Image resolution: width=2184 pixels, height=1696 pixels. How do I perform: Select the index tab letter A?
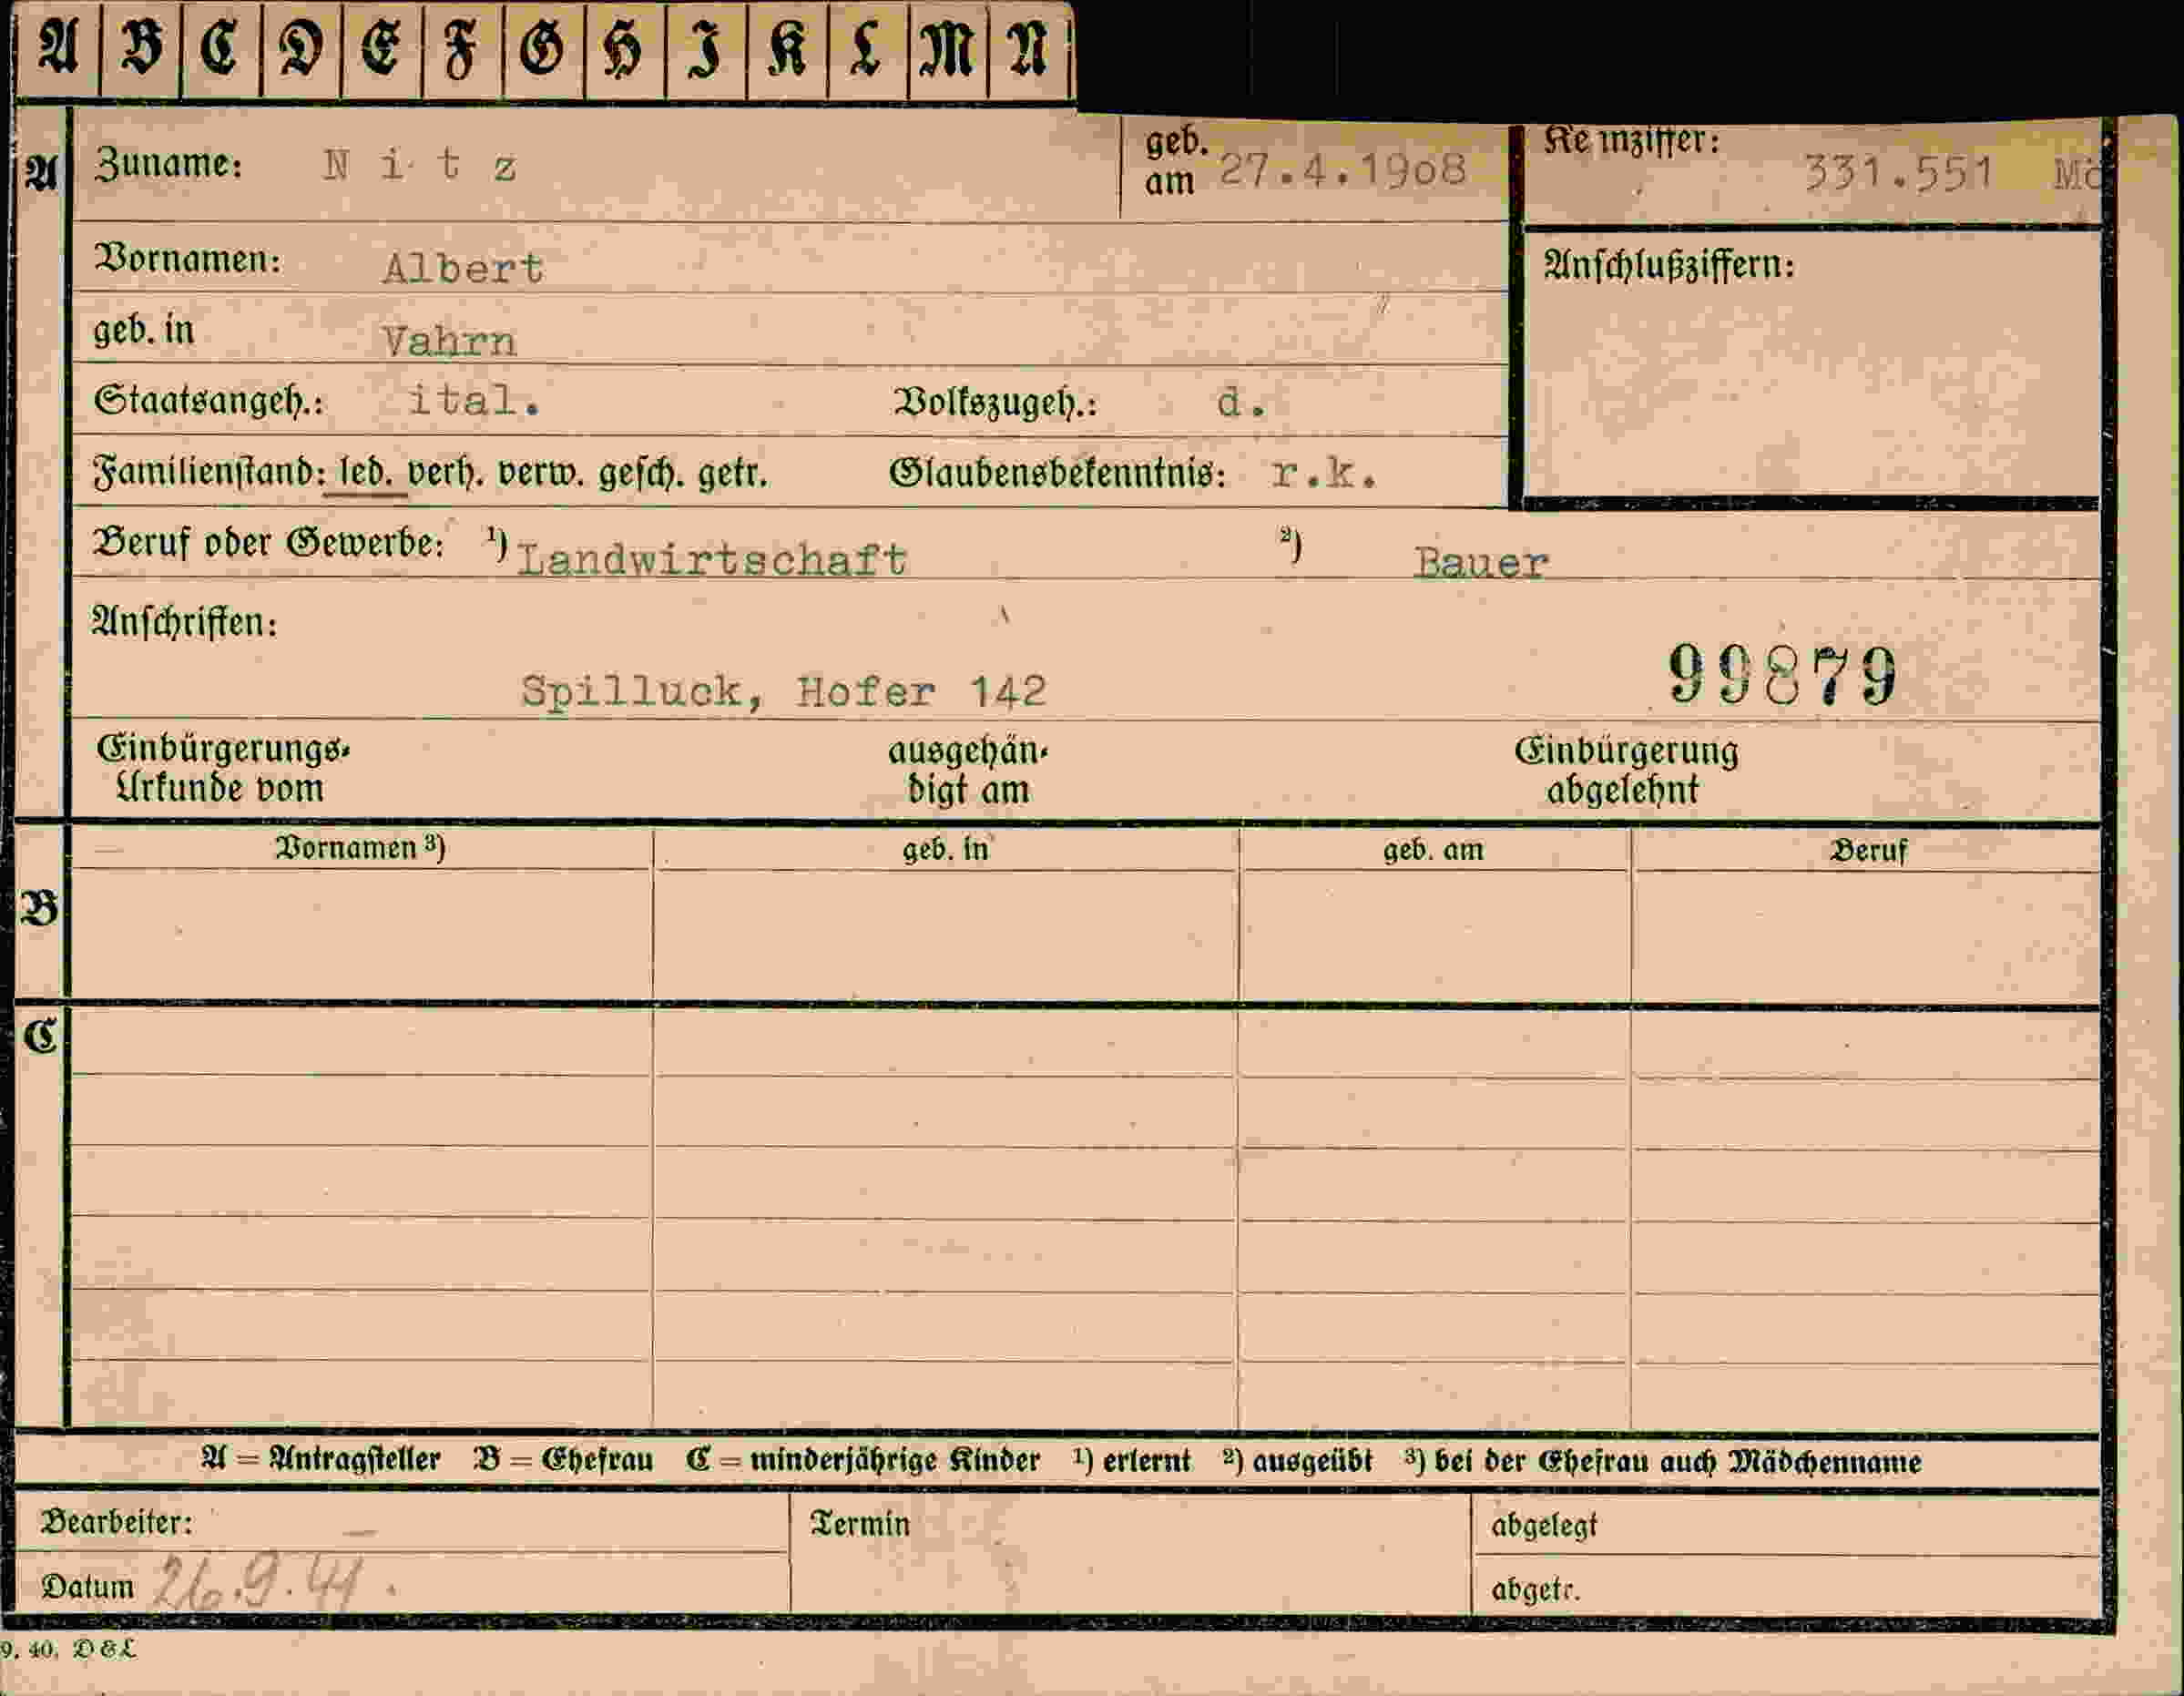pyautogui.click(x=59, y=48)
